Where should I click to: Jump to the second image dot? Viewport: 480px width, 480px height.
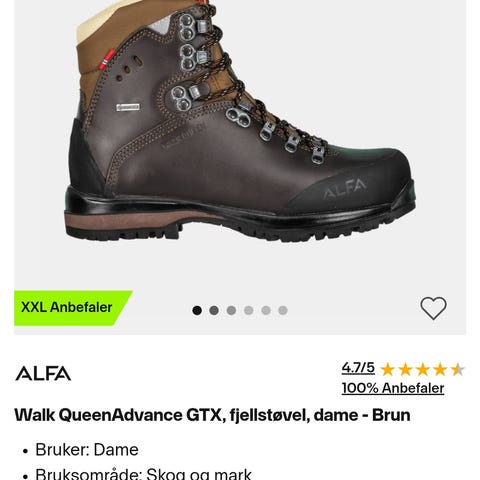[x=214, y=310]
